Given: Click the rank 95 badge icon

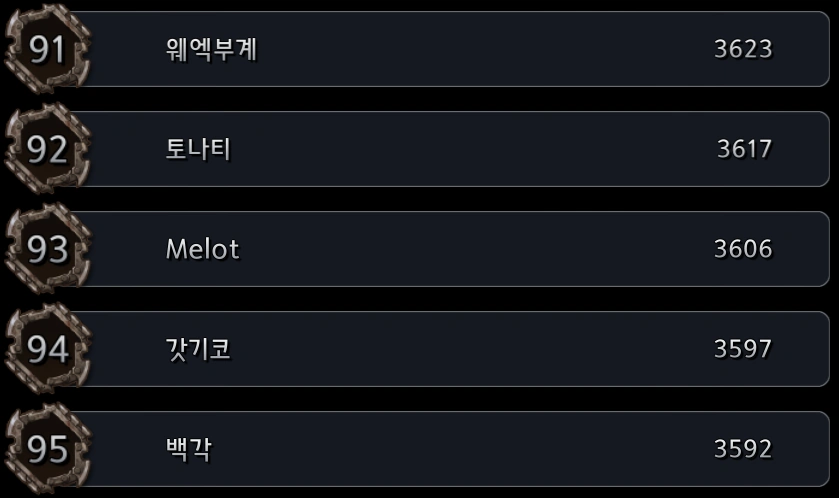Looking at the screenshot, I should tap(46, 449).
